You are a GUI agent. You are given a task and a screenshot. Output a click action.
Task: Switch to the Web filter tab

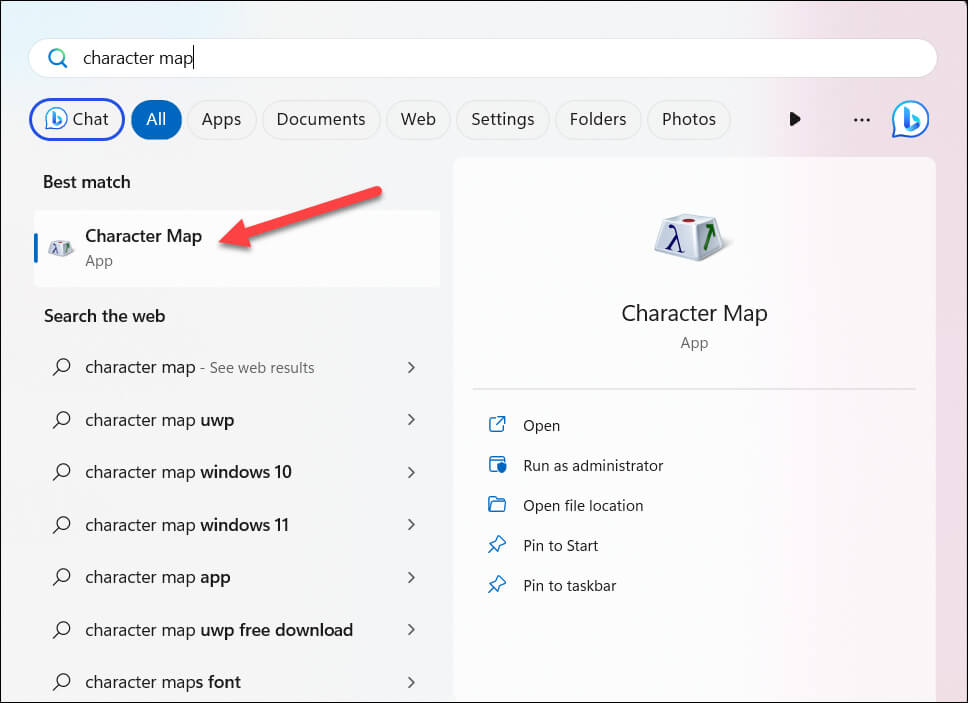pyautogui.click(x=418, y=119)
